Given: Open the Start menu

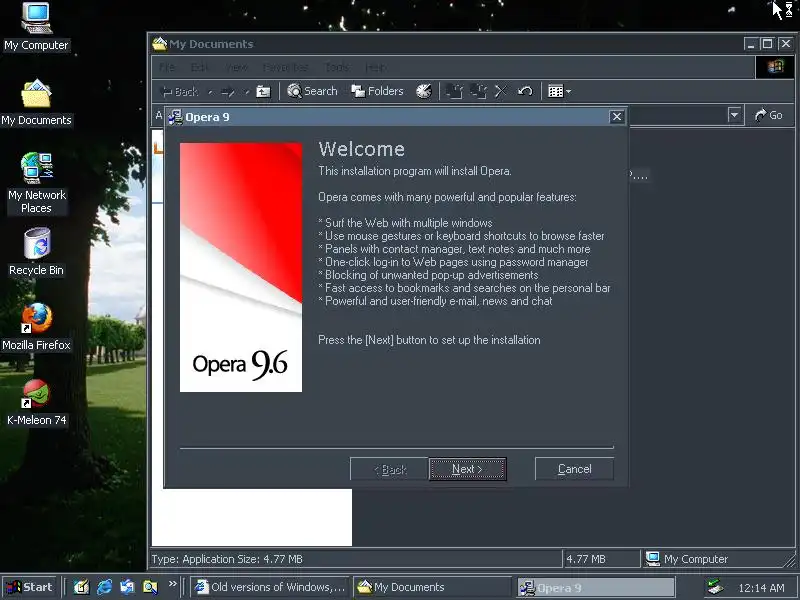Looking at the screenshot, I should (30, 587).
